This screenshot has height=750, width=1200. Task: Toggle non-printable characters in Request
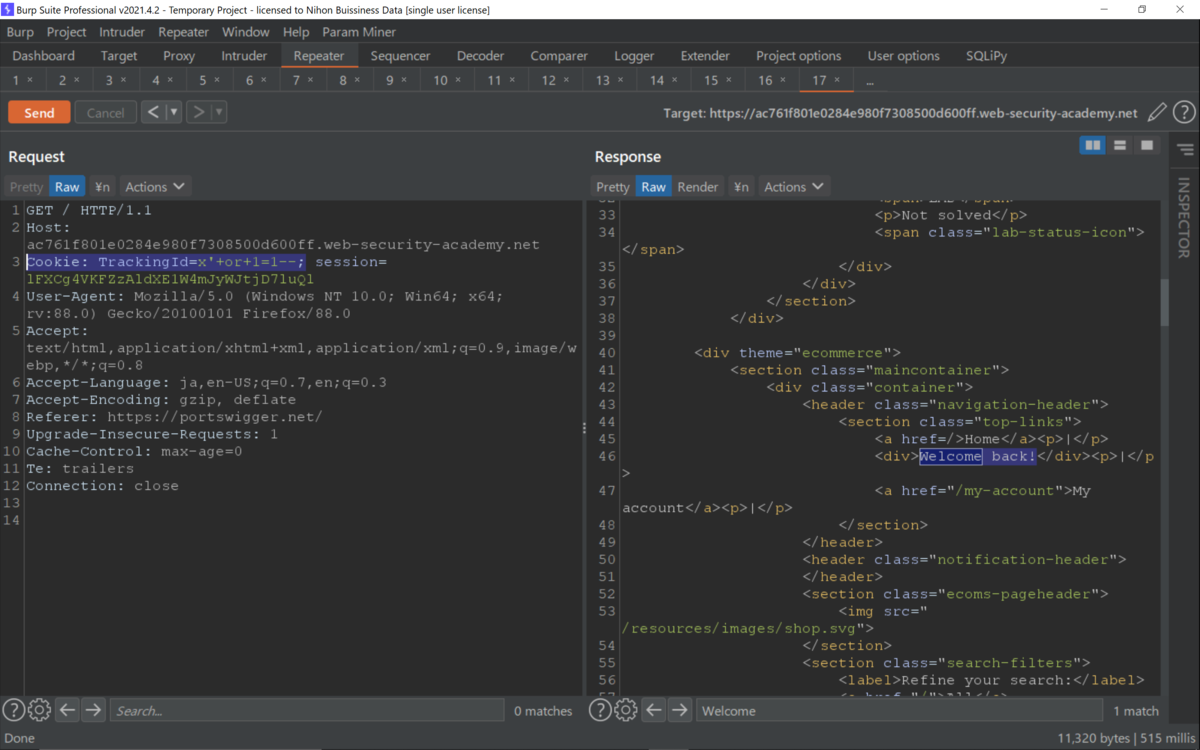pos(102,187)
